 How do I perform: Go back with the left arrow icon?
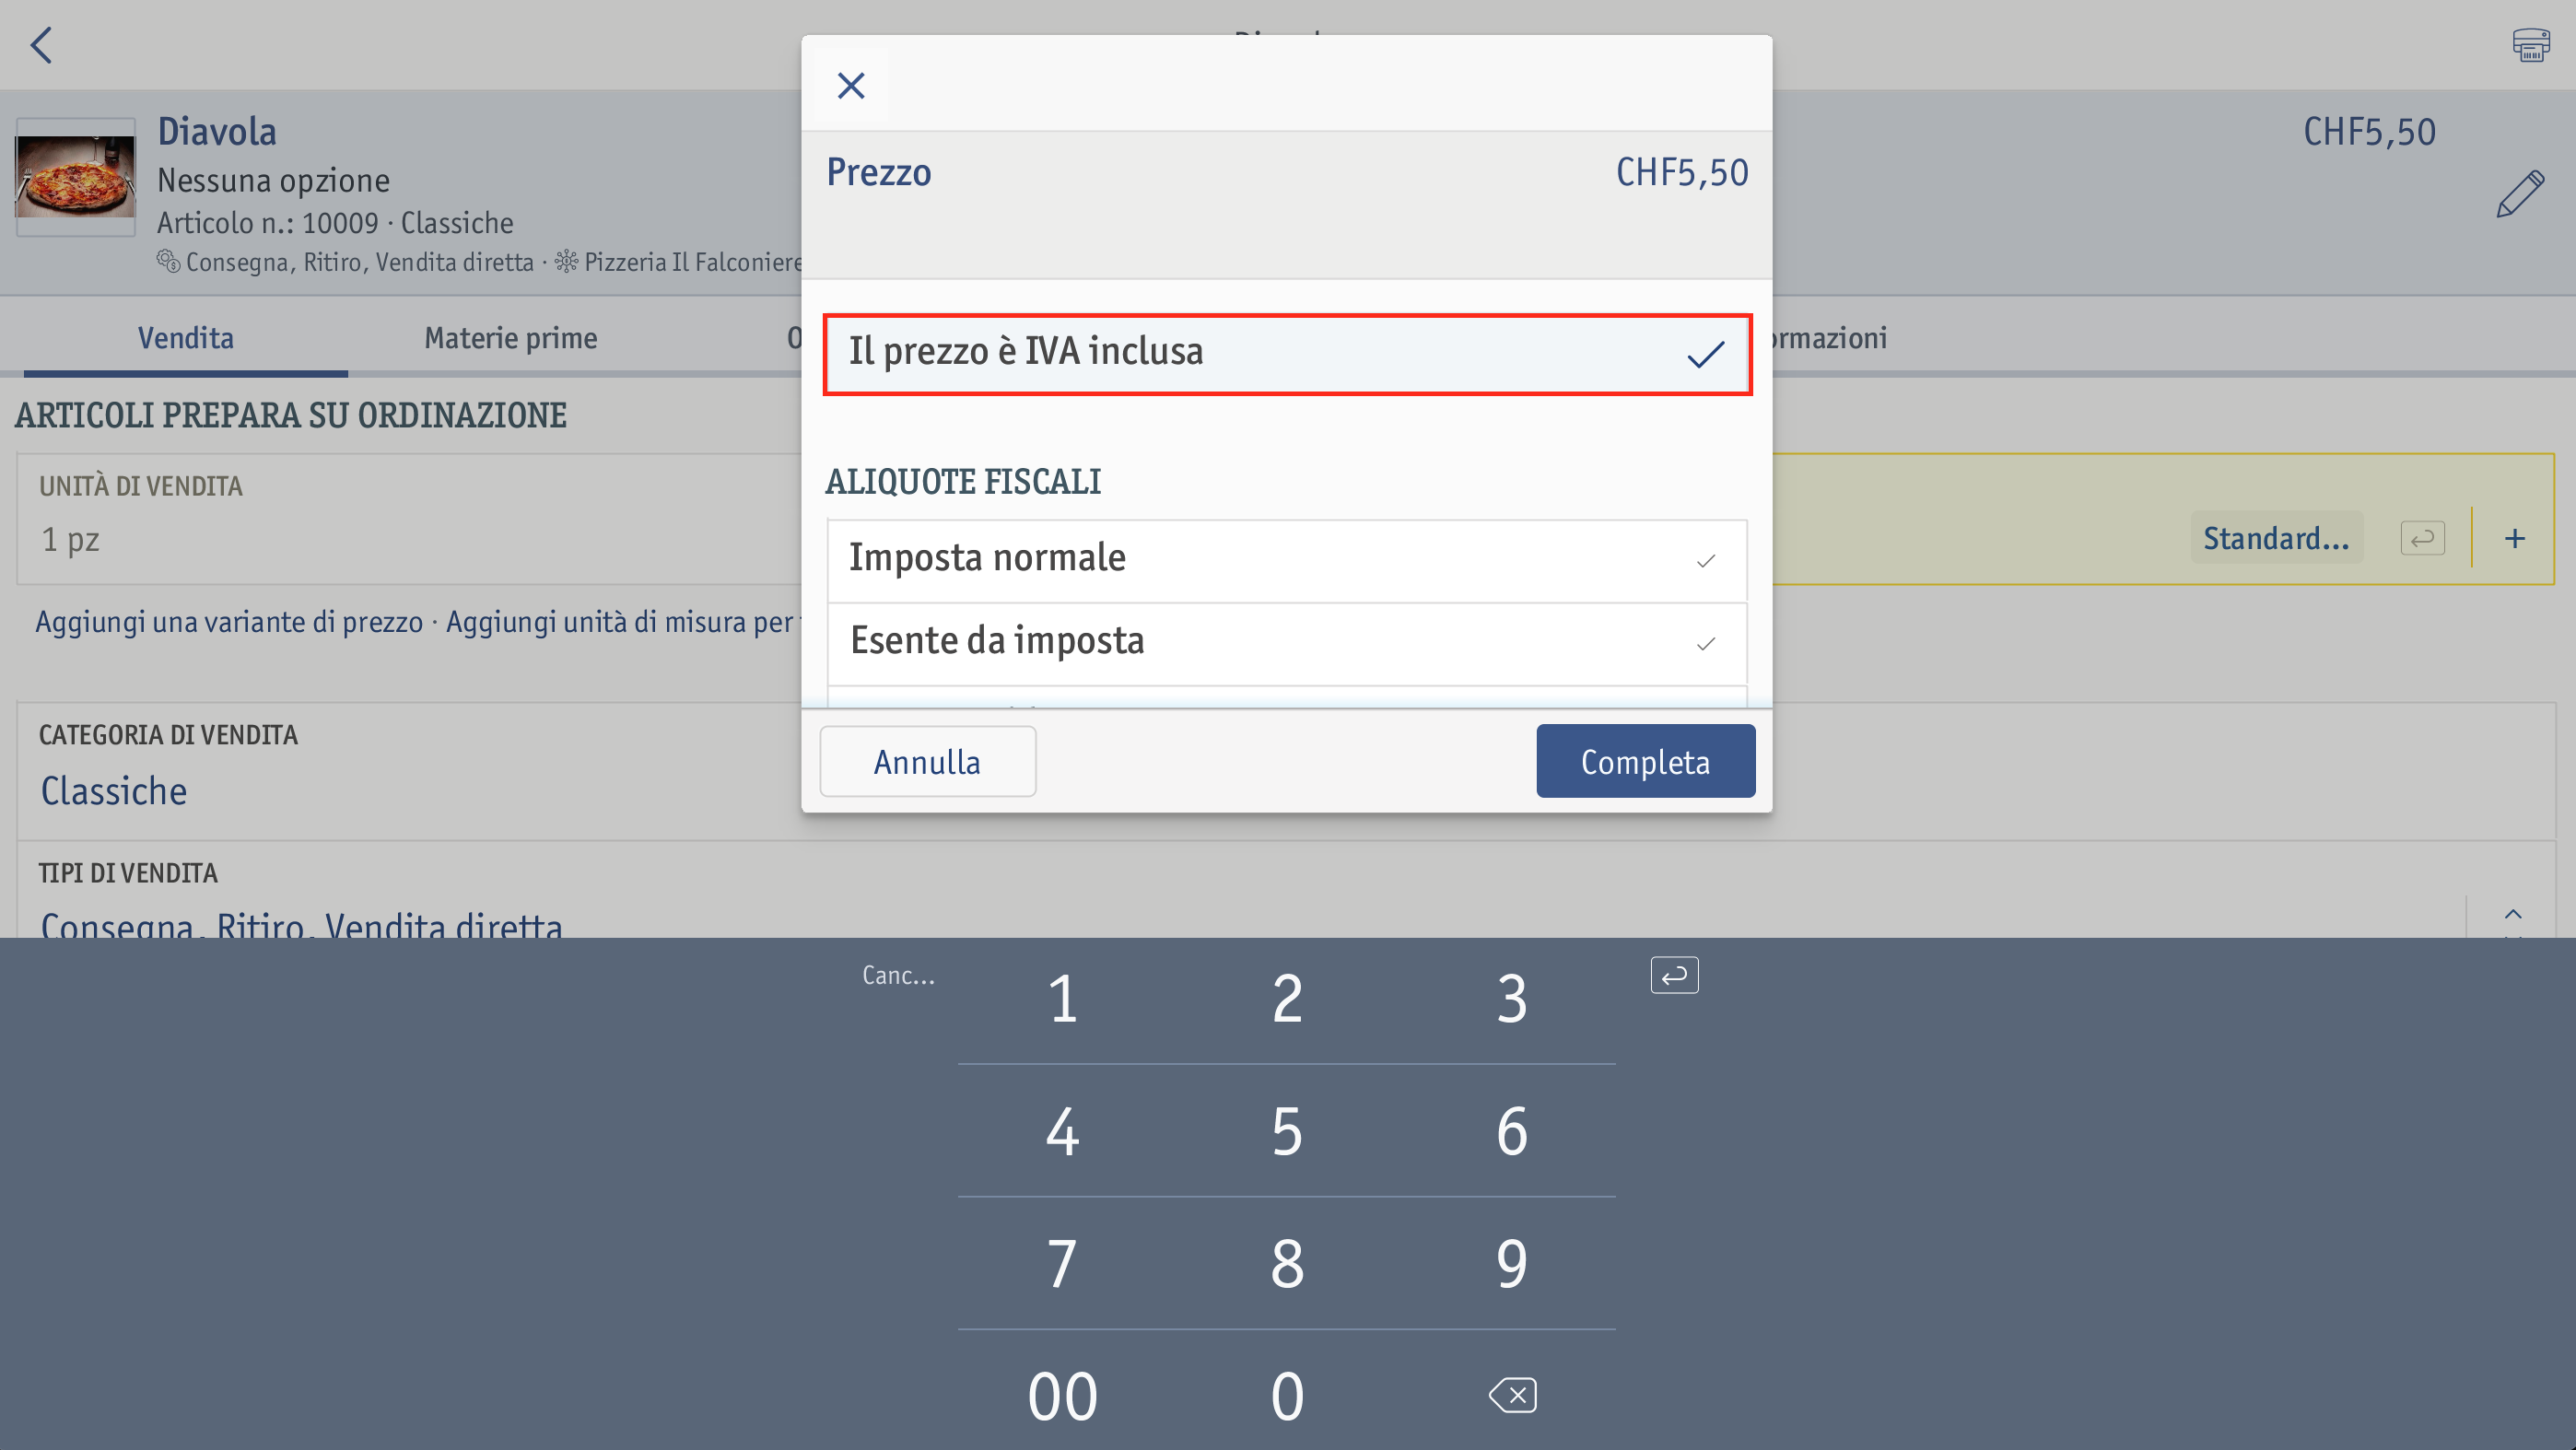point(41,45)
